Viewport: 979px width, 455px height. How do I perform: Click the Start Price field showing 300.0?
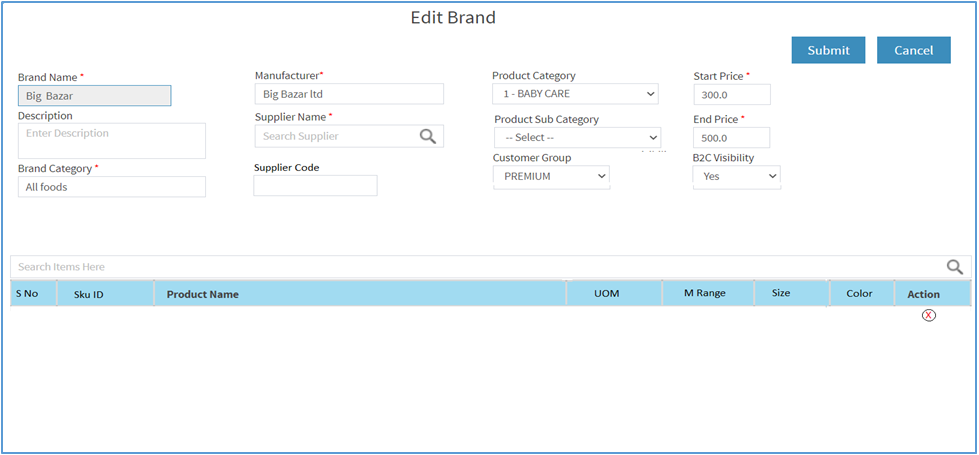[732, 95]
